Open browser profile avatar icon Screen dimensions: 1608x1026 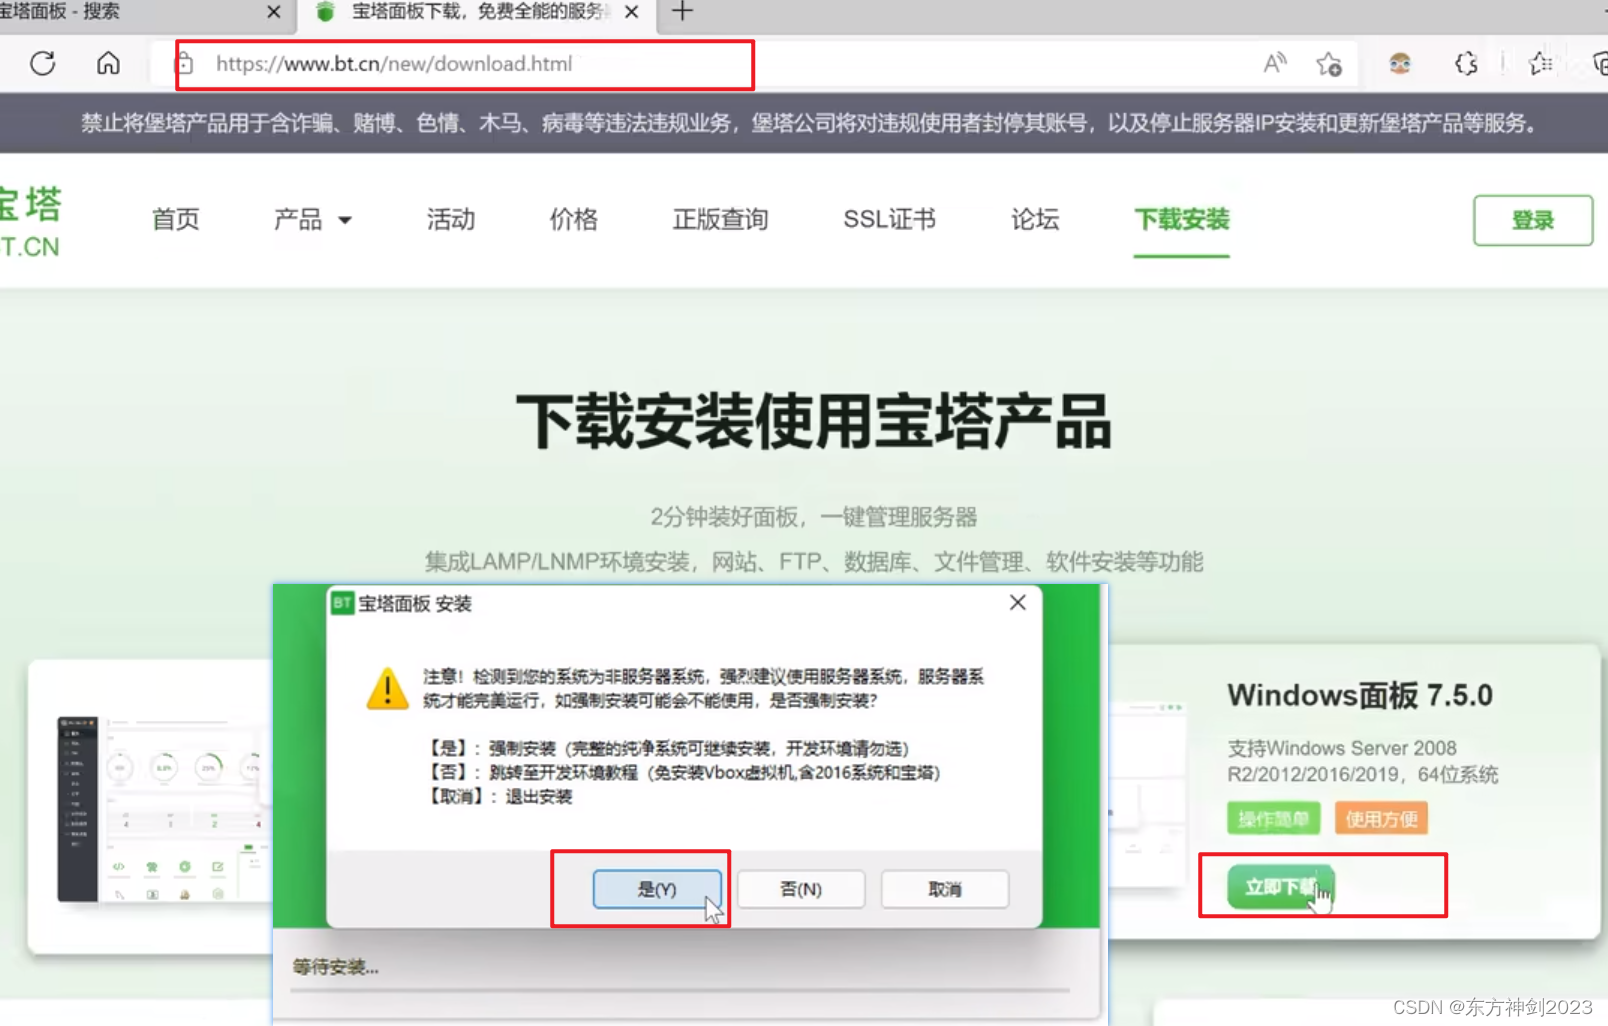(1400, 64)
